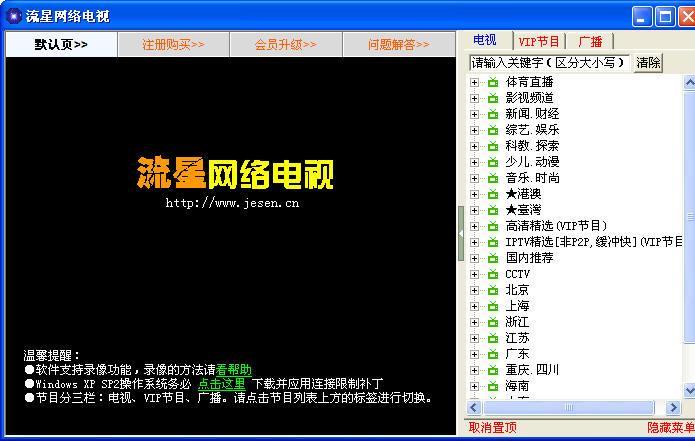The image size is (695, 441).
Task: Select the ★臺灣 tree item
Action: click(523, 210)
